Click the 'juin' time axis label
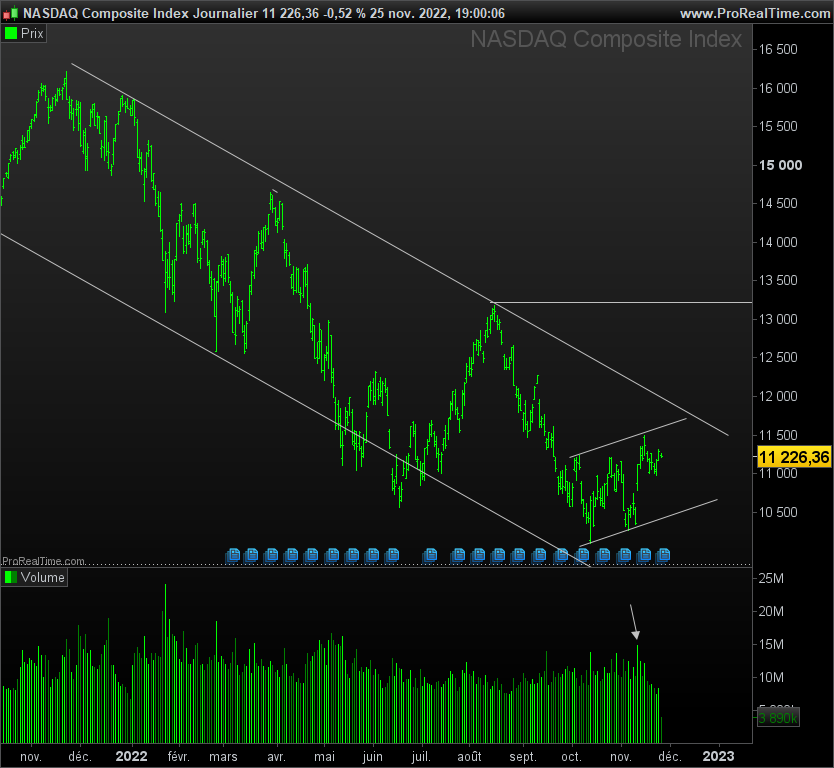 pyautogui.click(x=372, y=757)
